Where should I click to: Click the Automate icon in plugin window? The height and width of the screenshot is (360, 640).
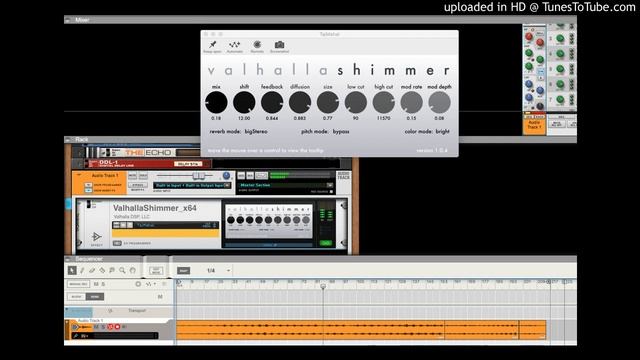point(234,44)
